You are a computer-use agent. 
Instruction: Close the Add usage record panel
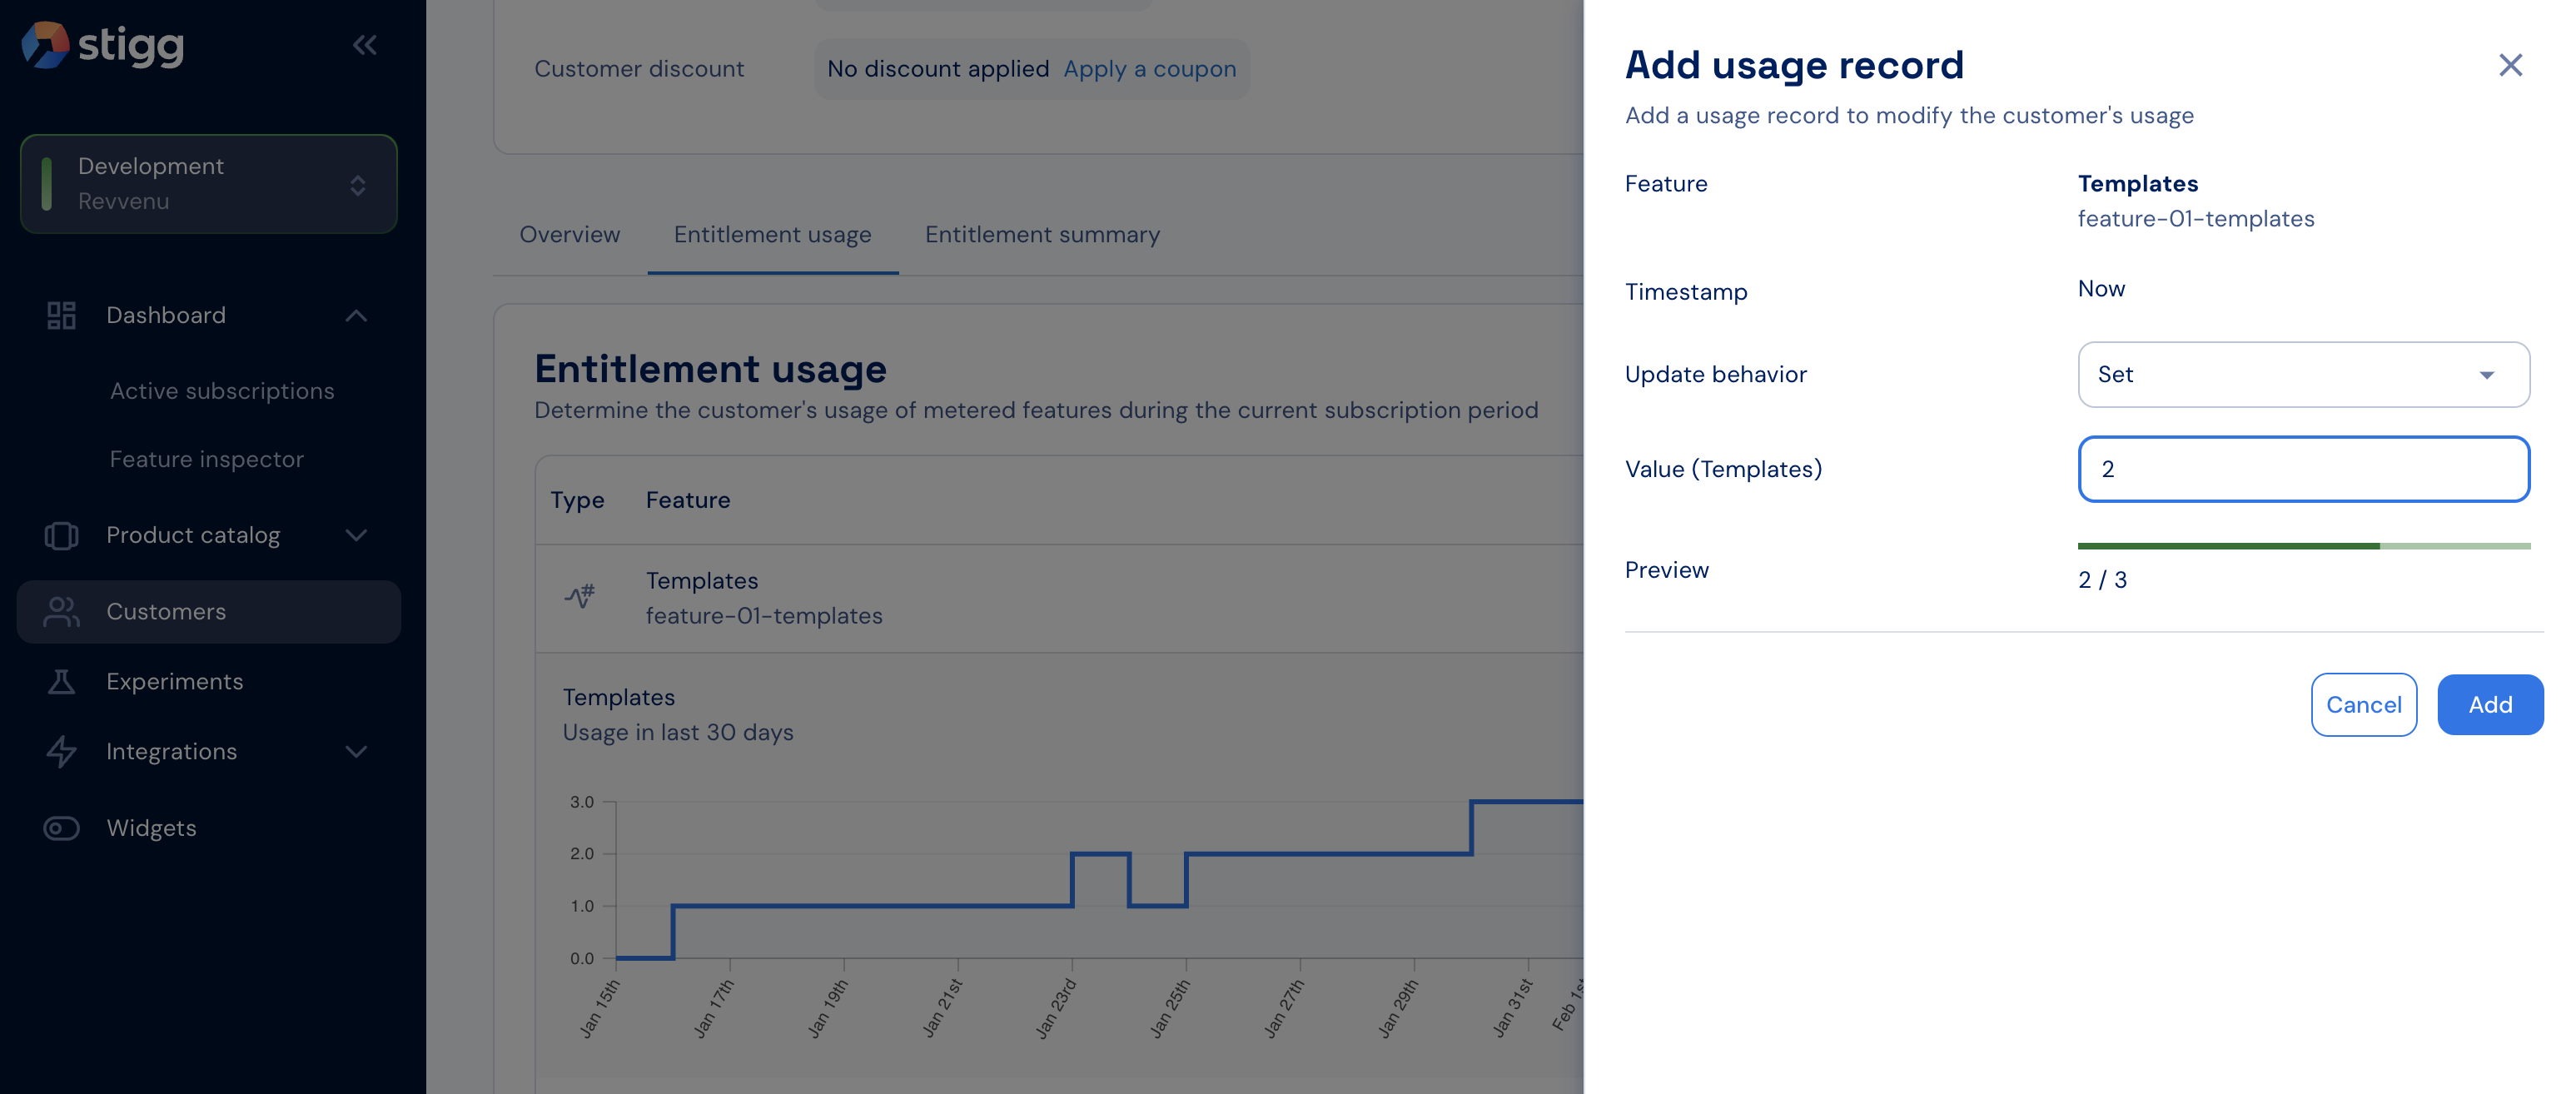tap(2510, 65)
